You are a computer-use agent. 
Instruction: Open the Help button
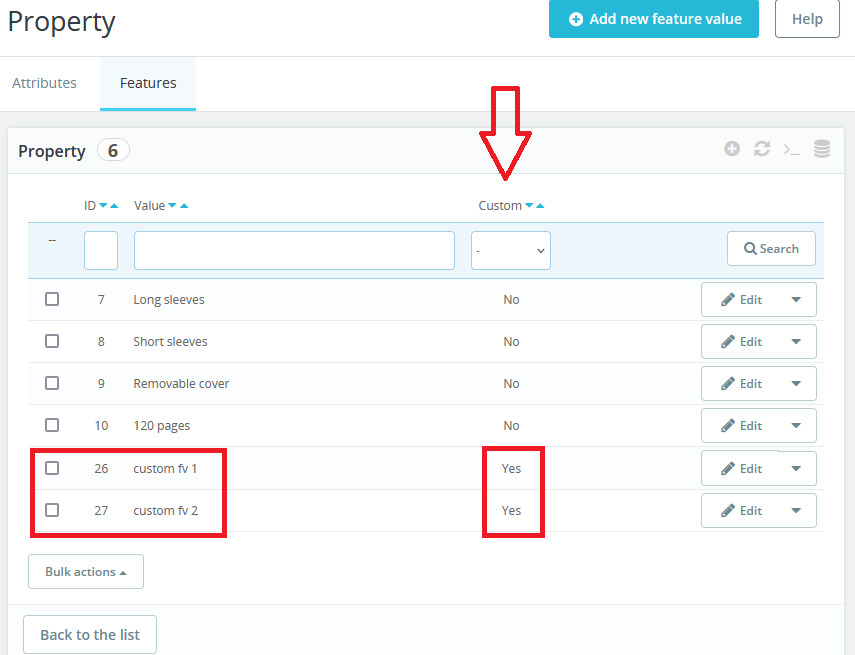coord(807,19)
